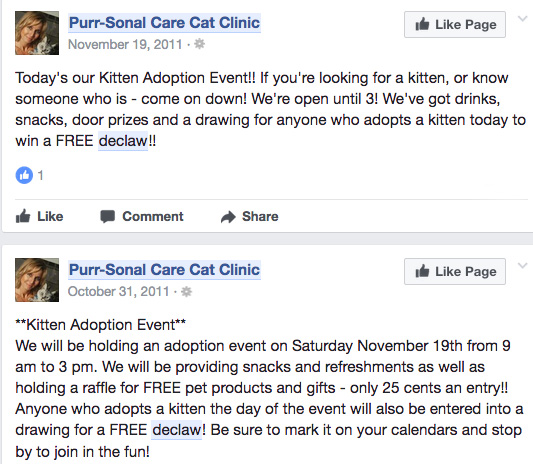Click the like count number 1
The height and width of the screenshot is (464, 533).
point(40,175)
